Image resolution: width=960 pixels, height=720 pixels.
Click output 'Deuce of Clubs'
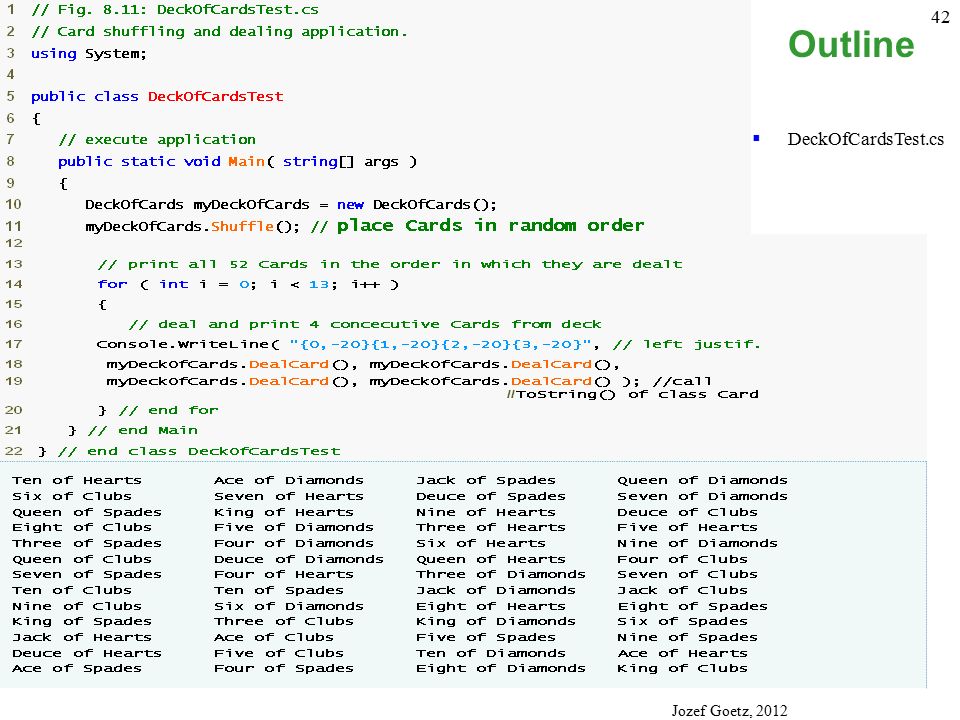(687, 512)
